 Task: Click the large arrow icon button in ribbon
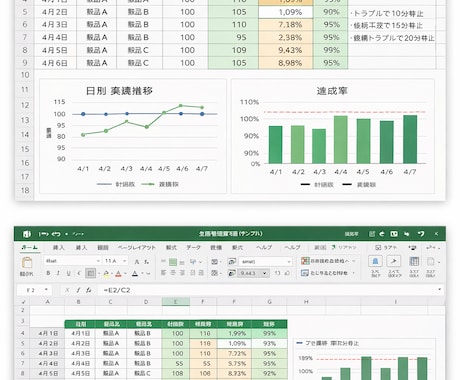coord(394,262)
